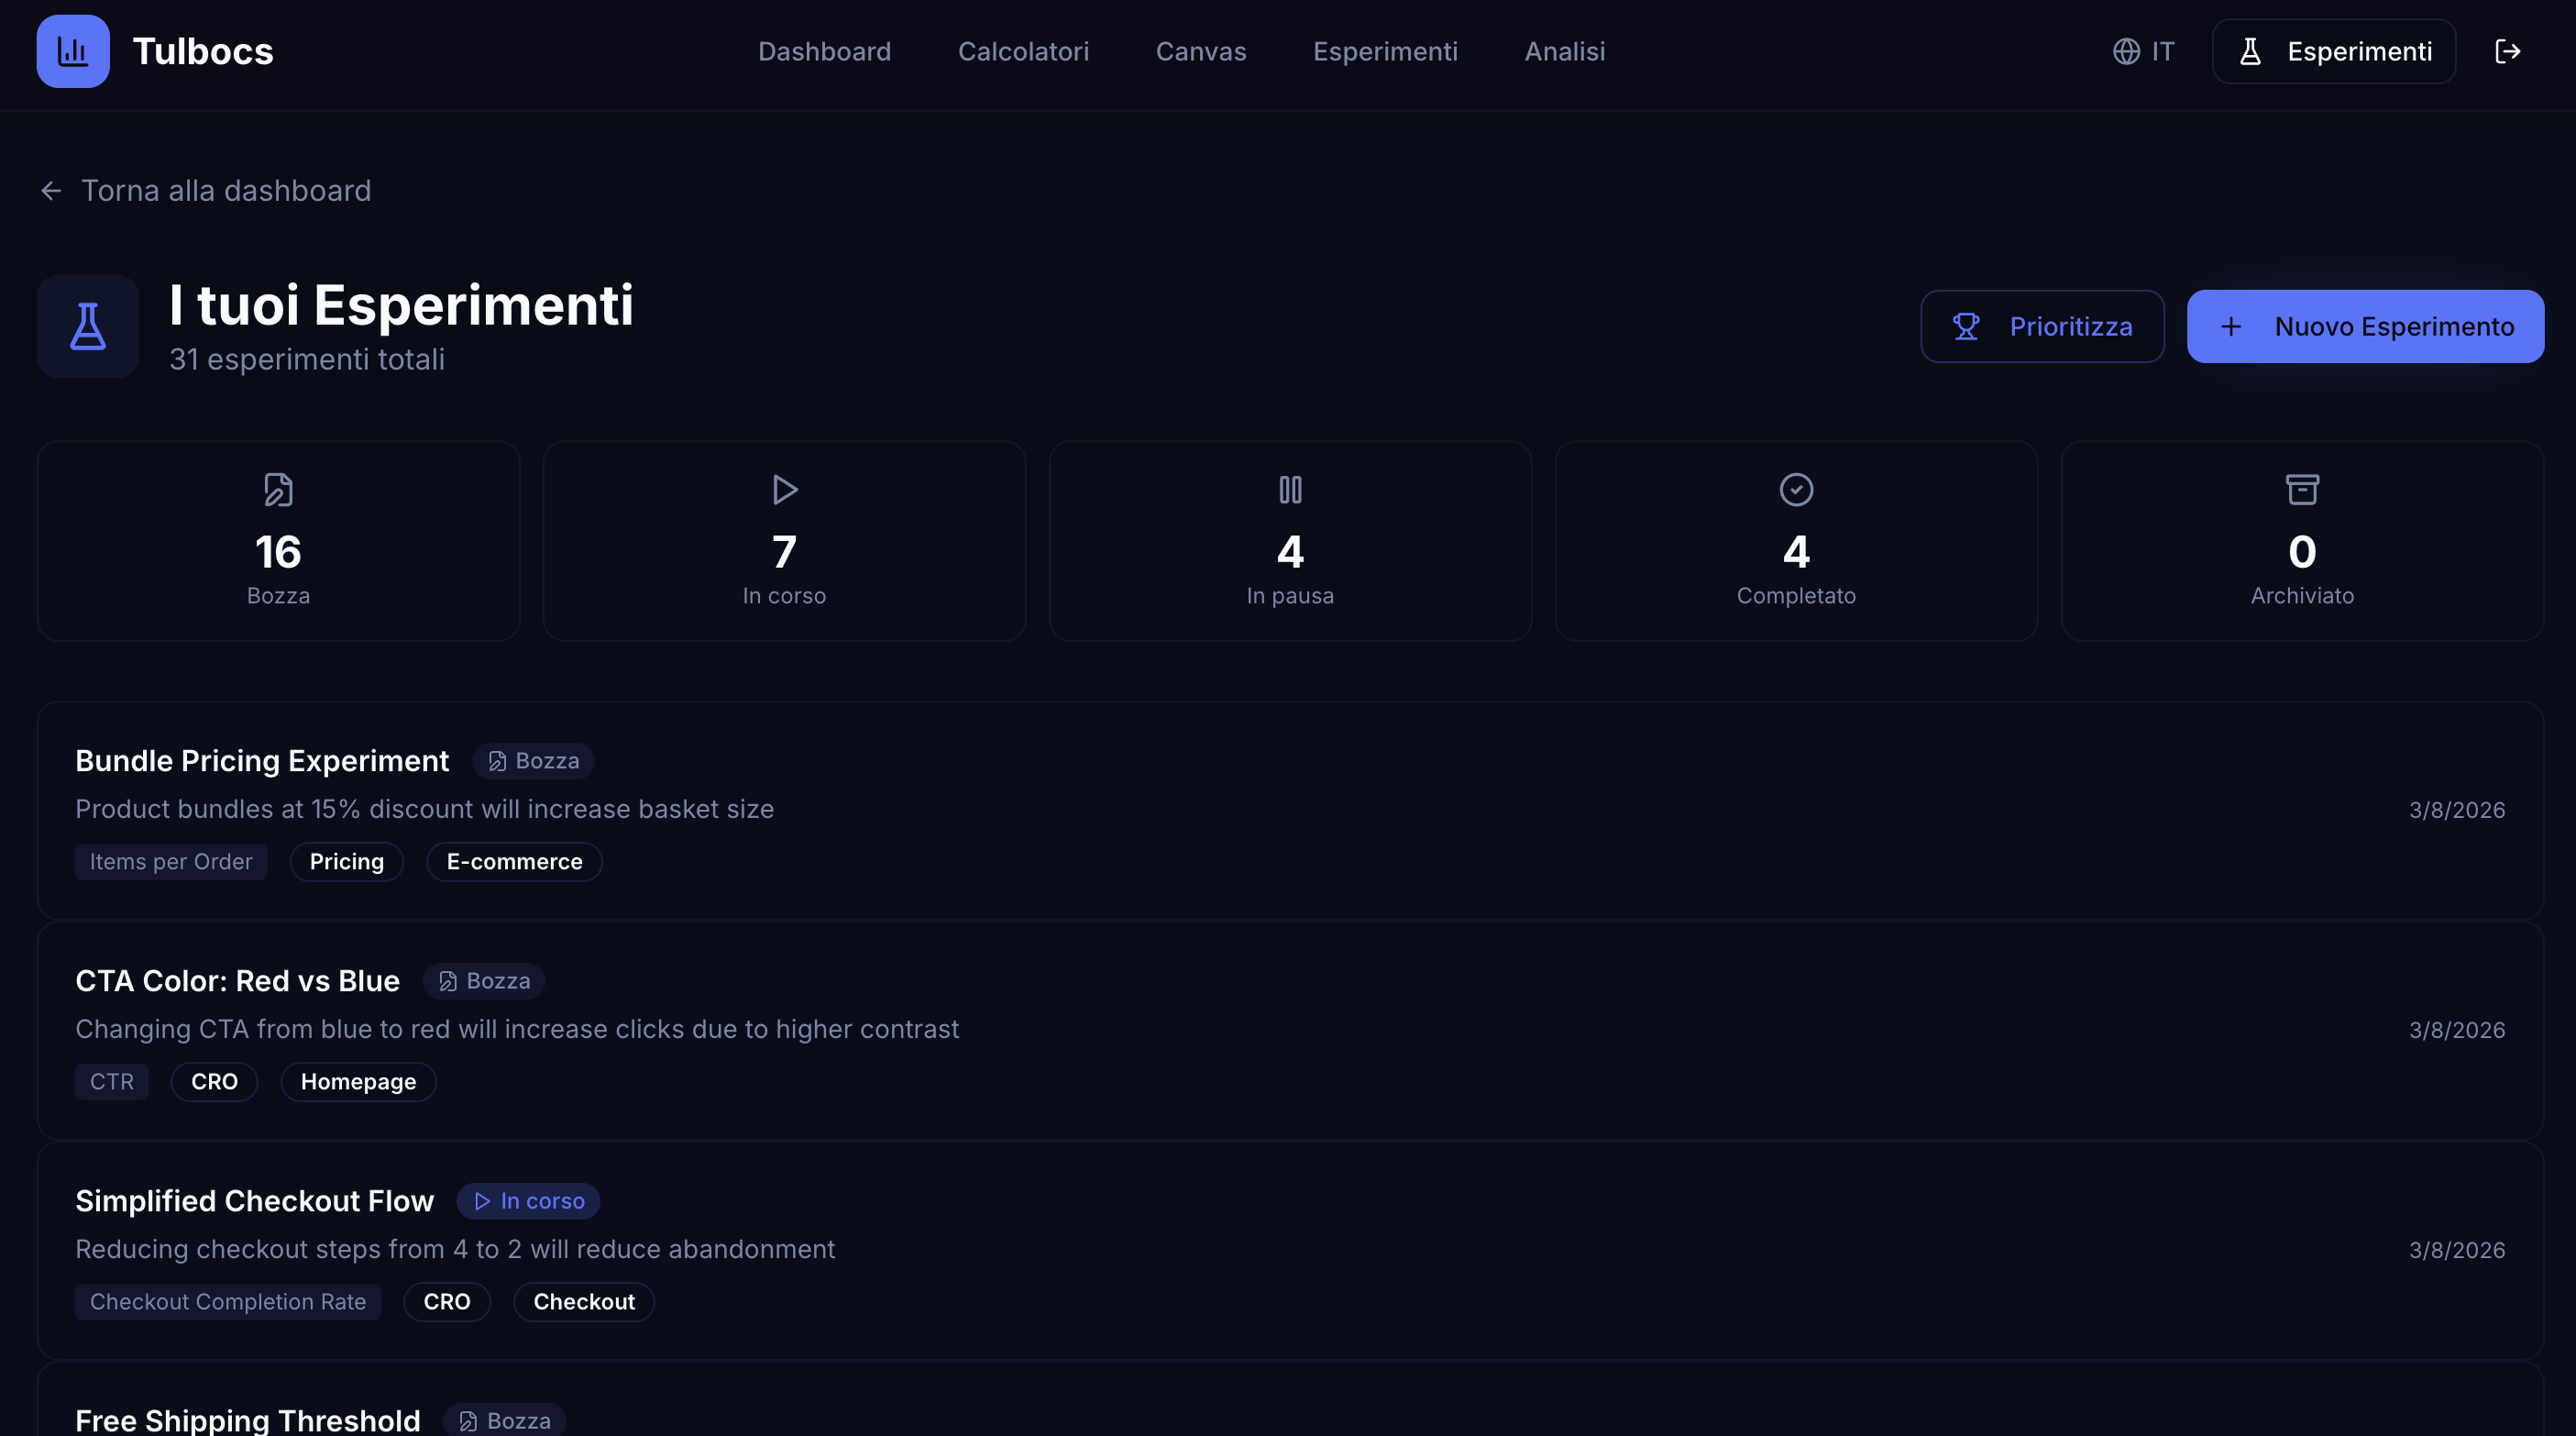
Task: Click the back arrow icon beside Torna alla dashboard
Action: point(51,191)
